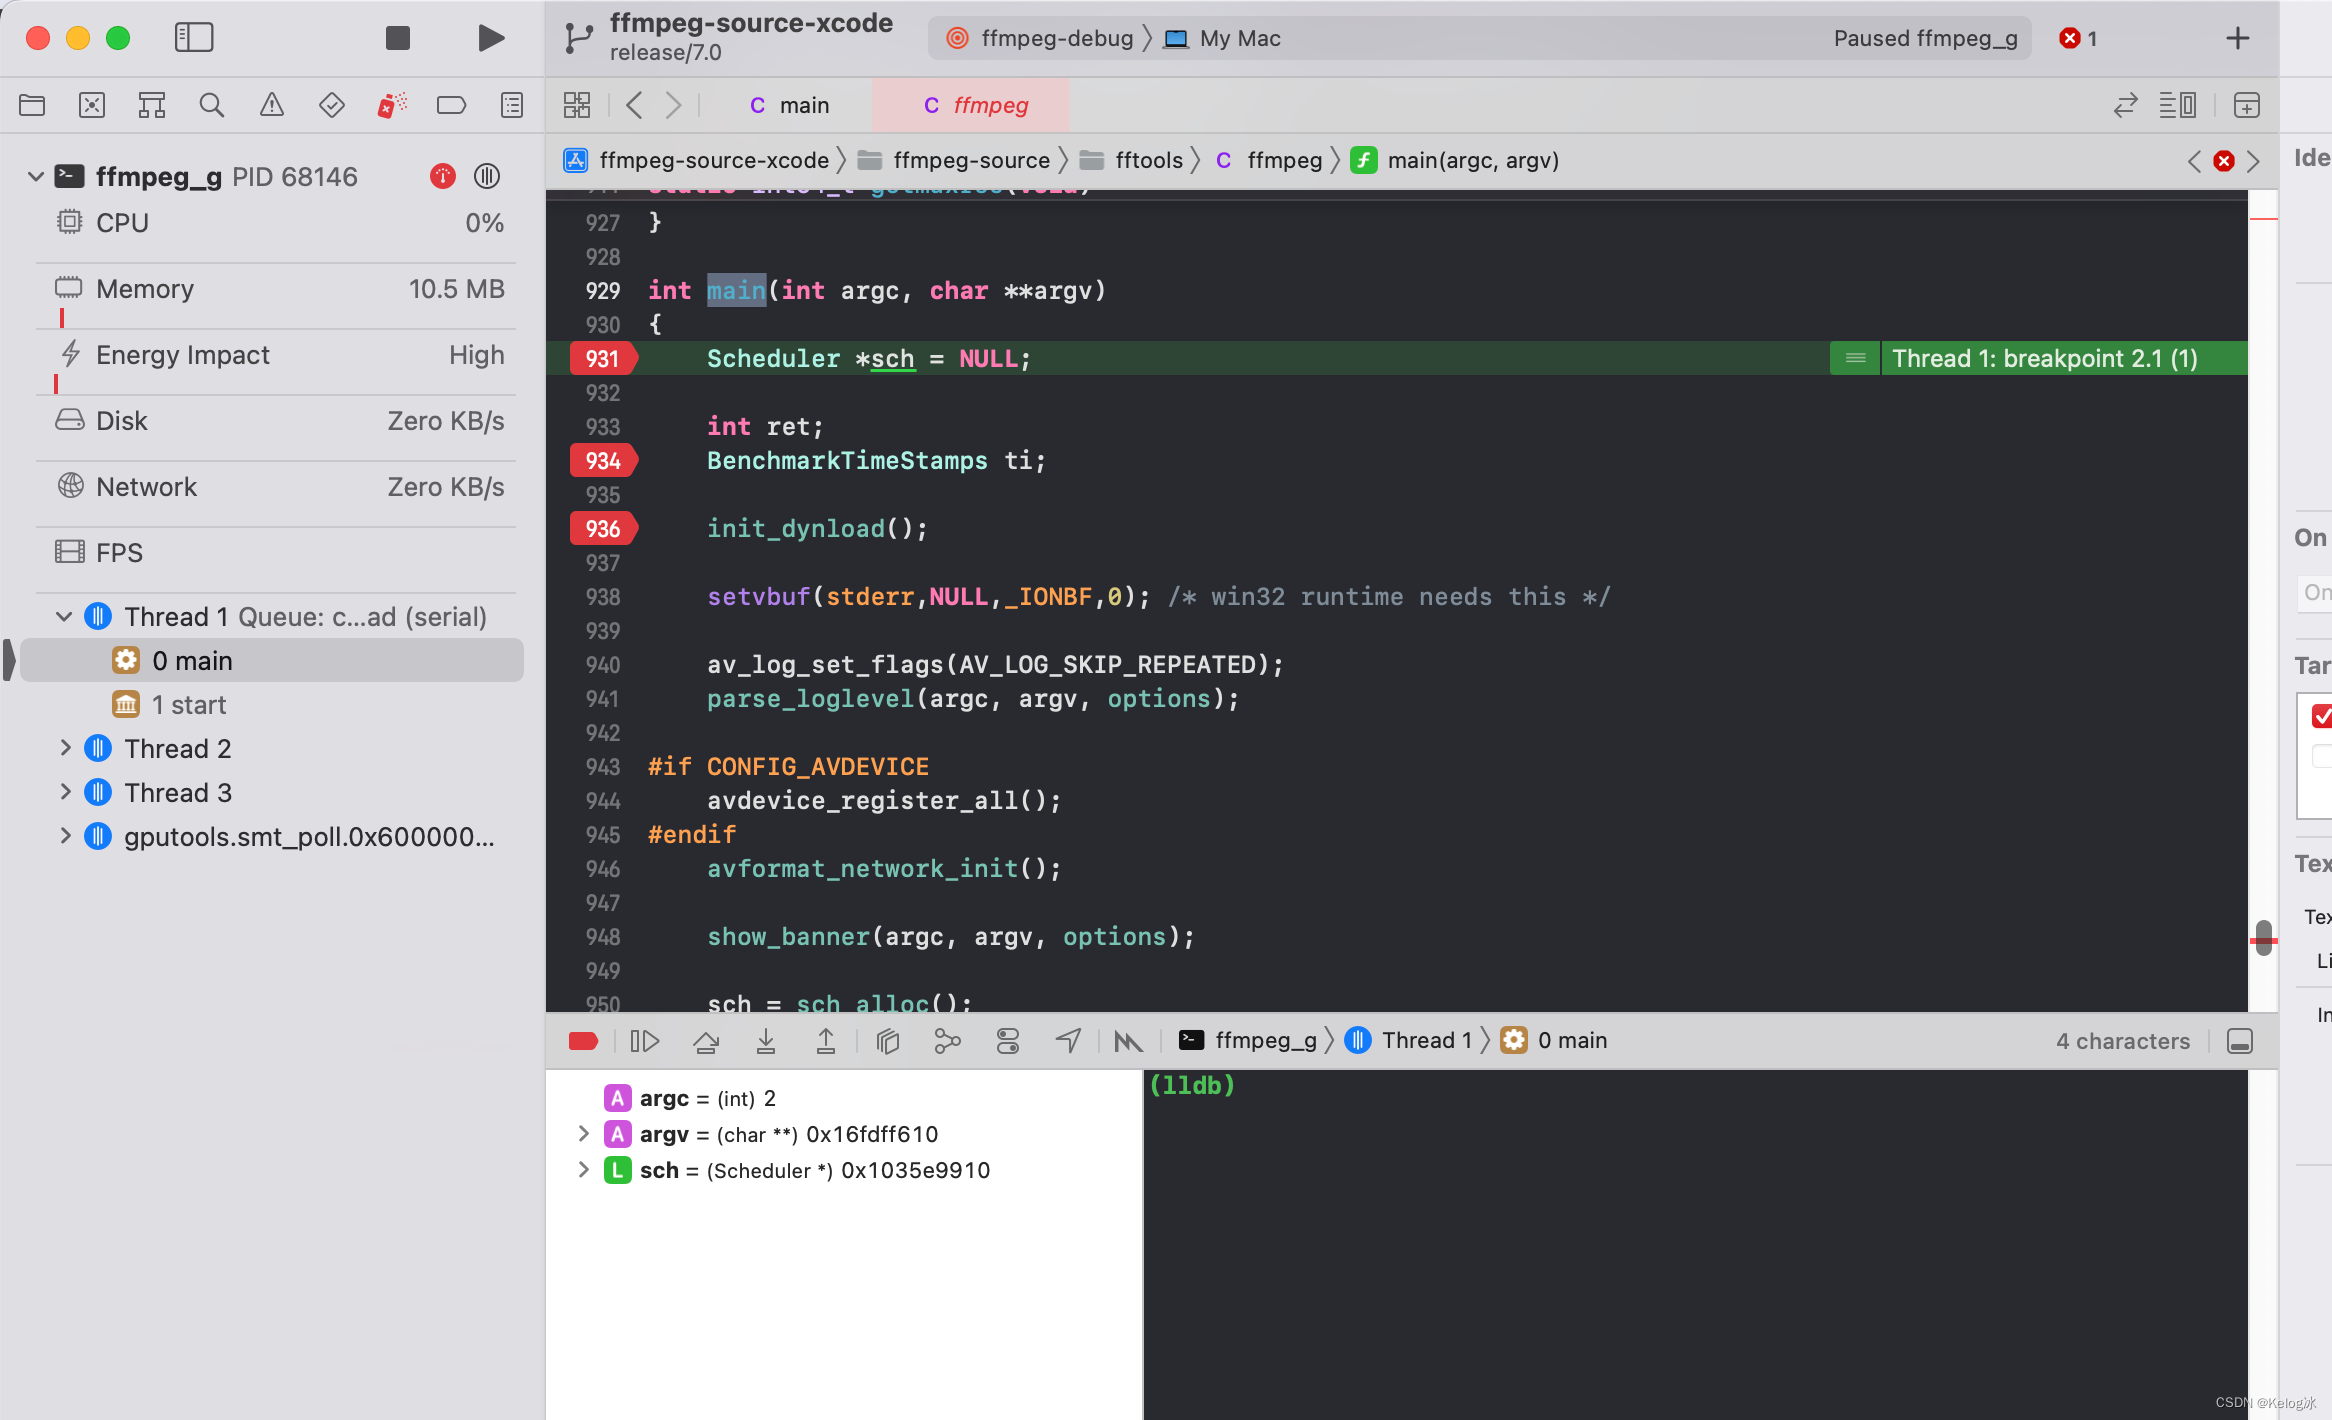Deactivate all breakpoints toggle
Screen dimensions: 2332x1420
coord(583,1041)
